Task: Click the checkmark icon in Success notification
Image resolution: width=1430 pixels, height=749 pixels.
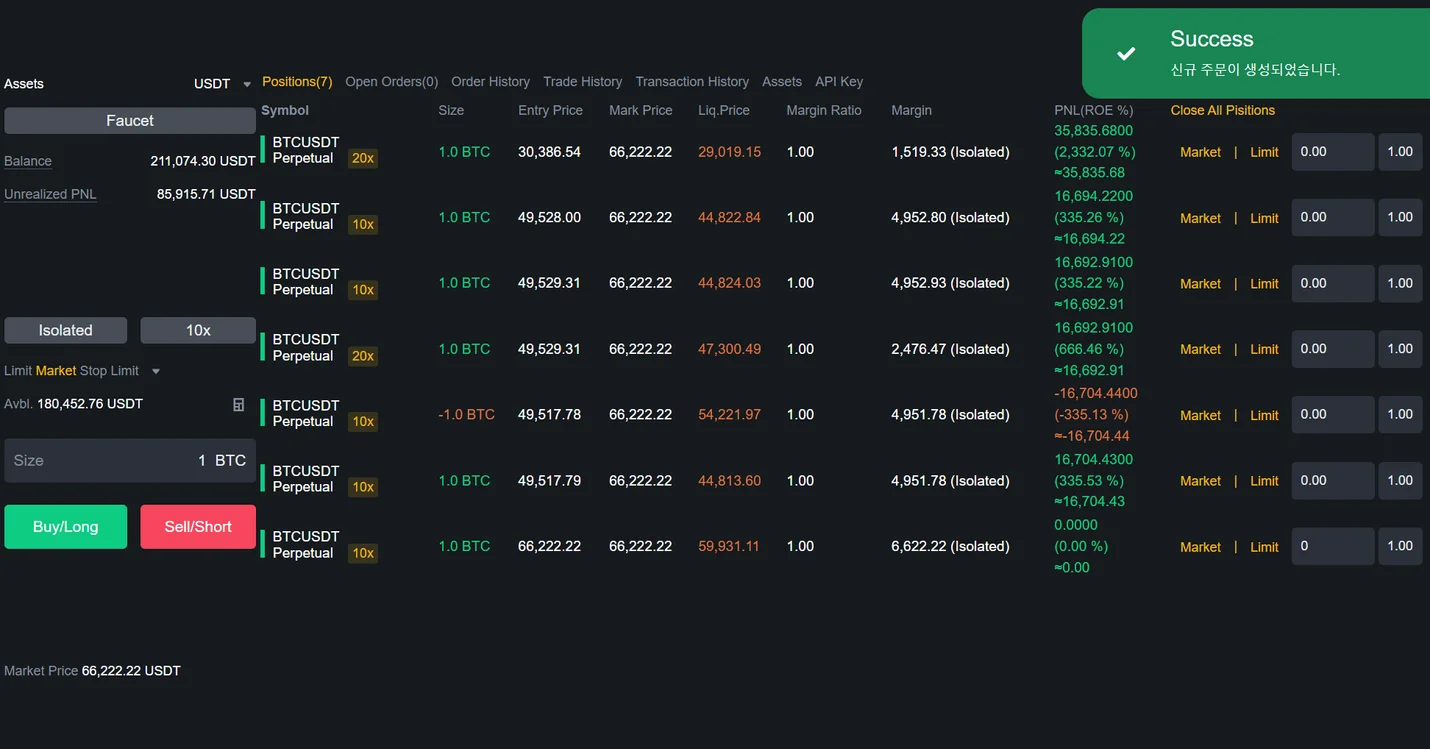Action: (x=1126, y=54)
